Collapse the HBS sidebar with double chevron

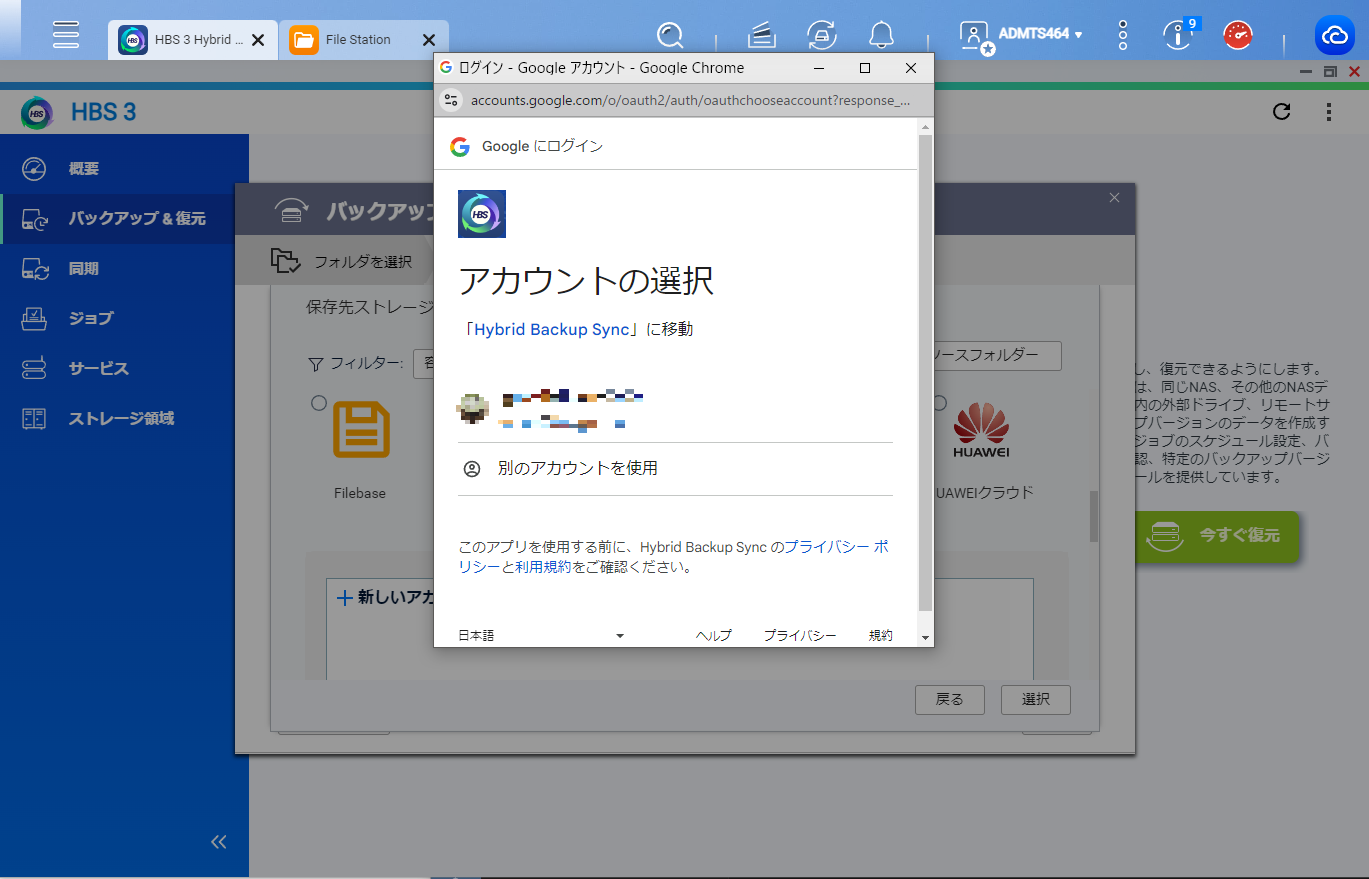219,842
